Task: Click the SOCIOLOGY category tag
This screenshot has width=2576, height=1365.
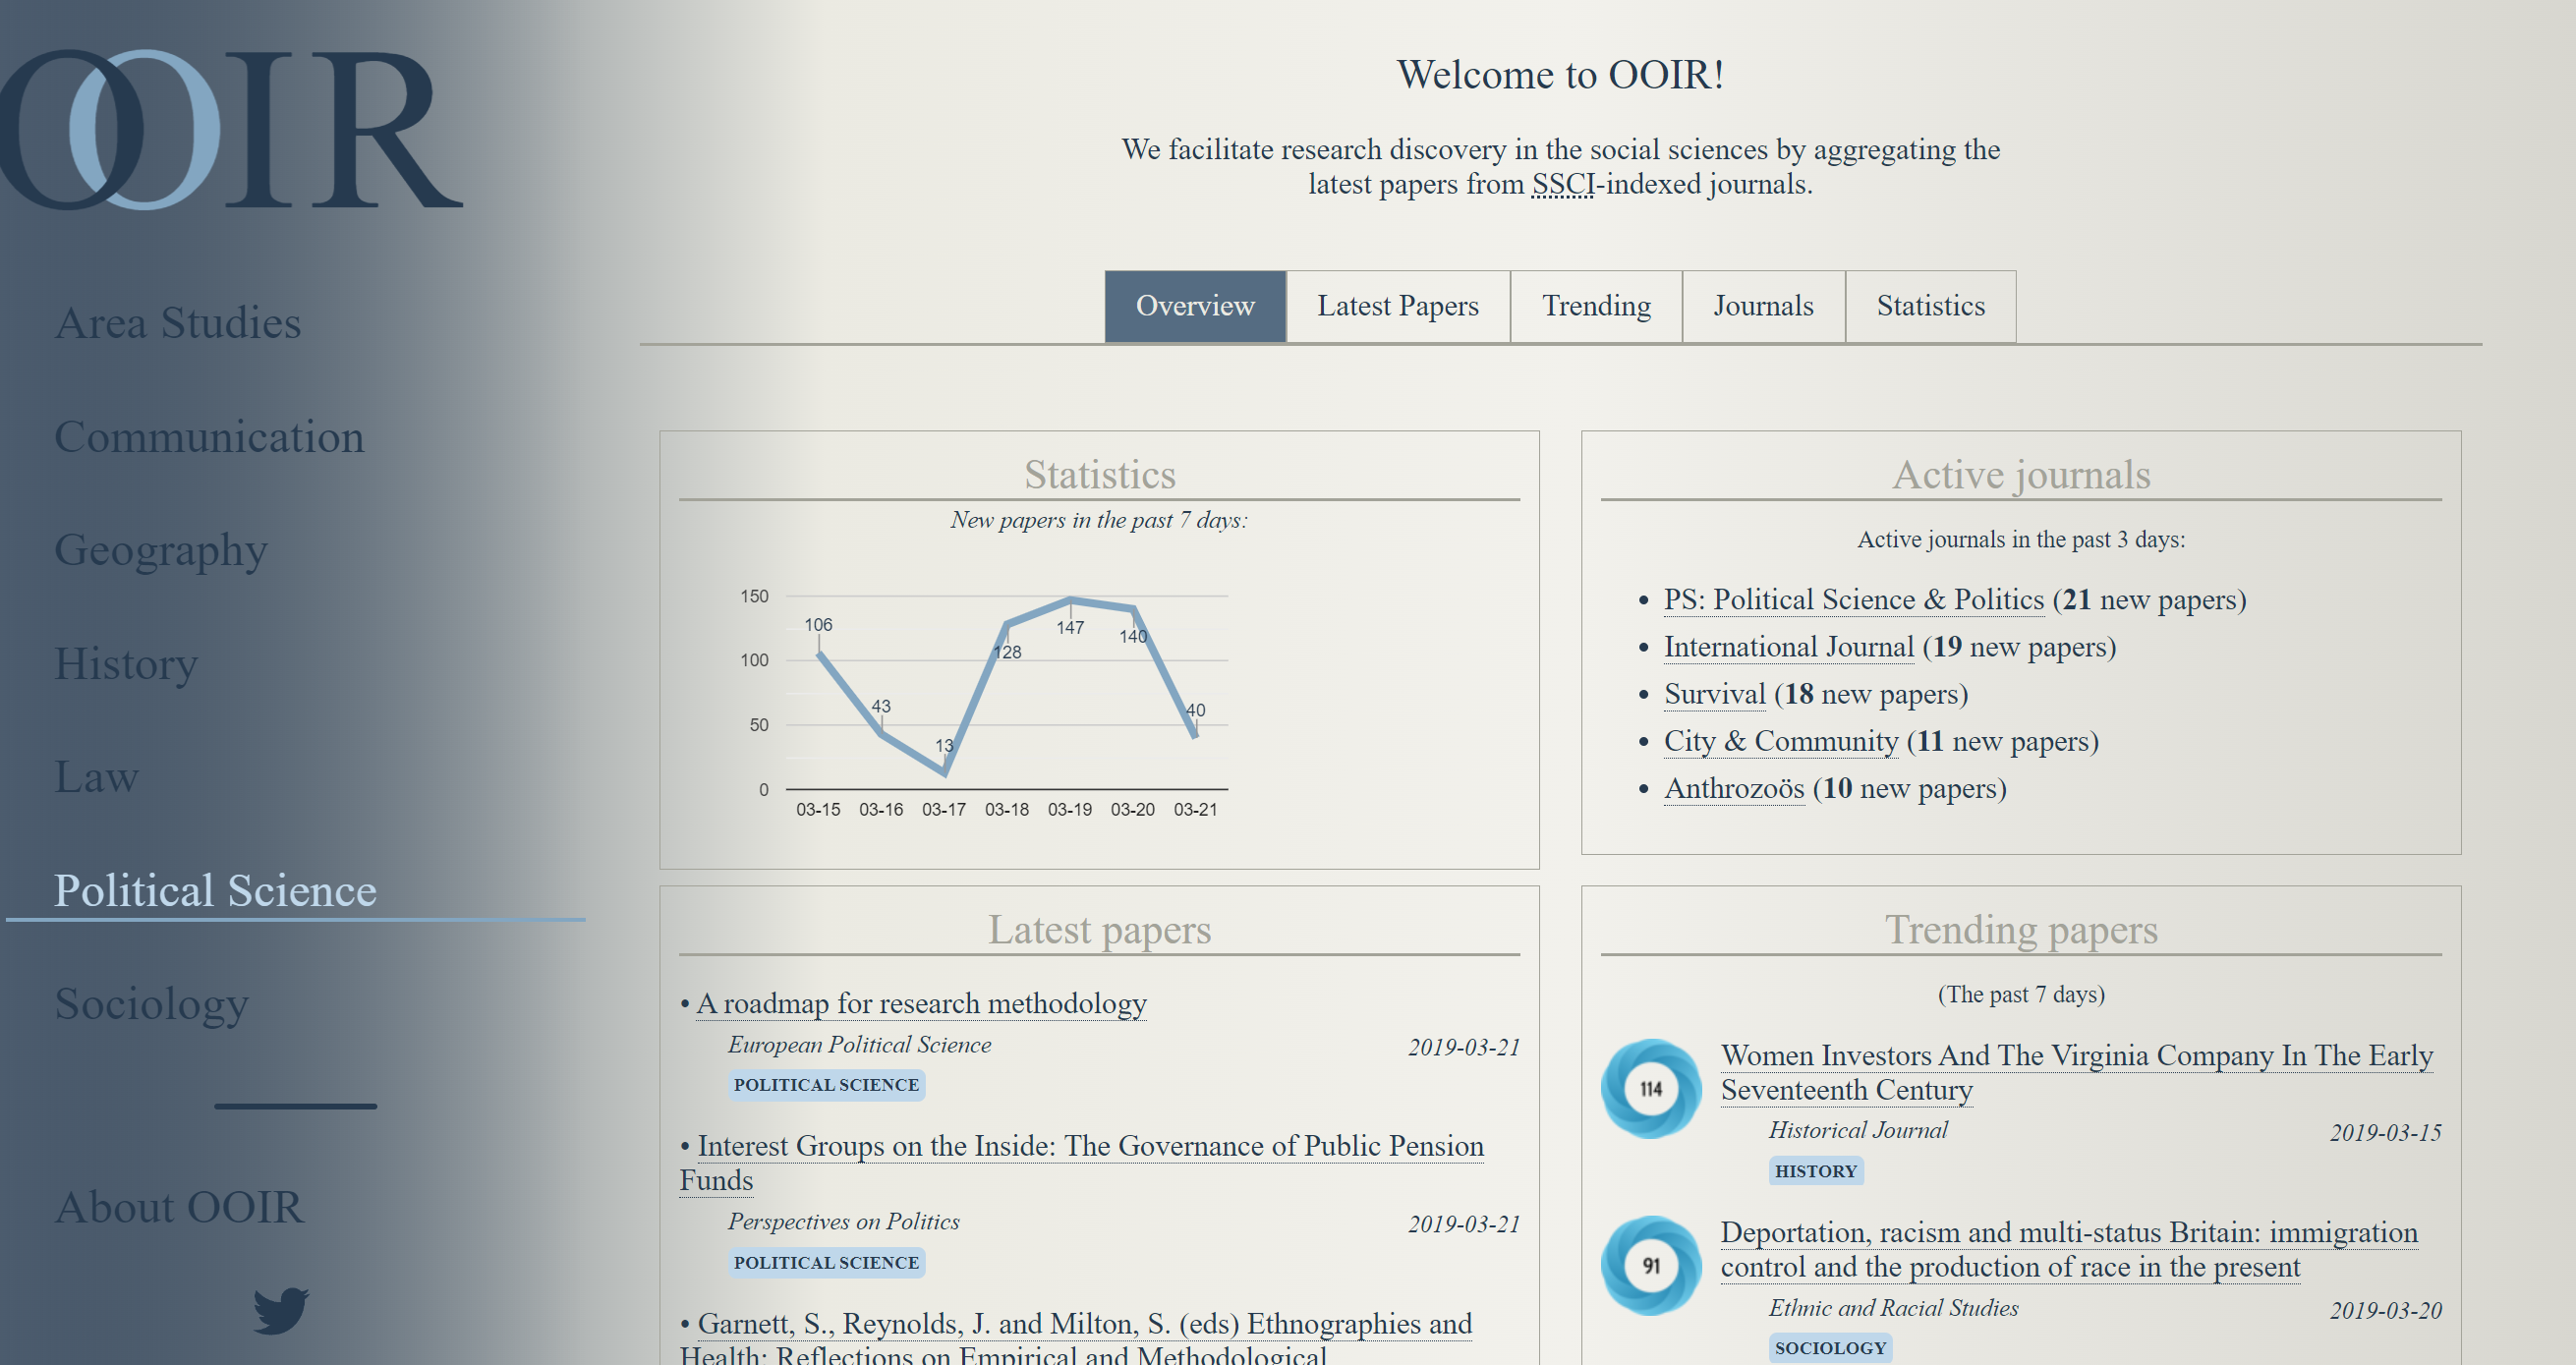Action: pos(1830,1348)
